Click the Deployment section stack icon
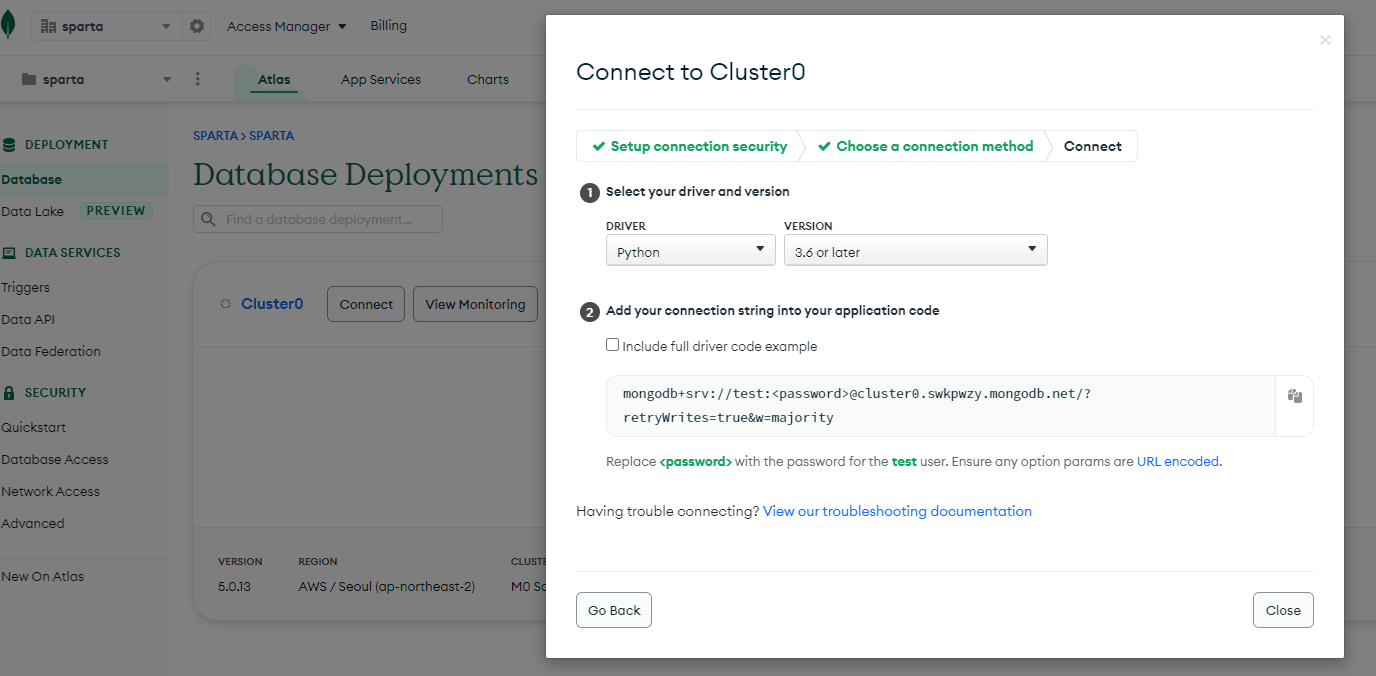The width and height of the screenshot is (1376, 676). click(x=10, y=145)
